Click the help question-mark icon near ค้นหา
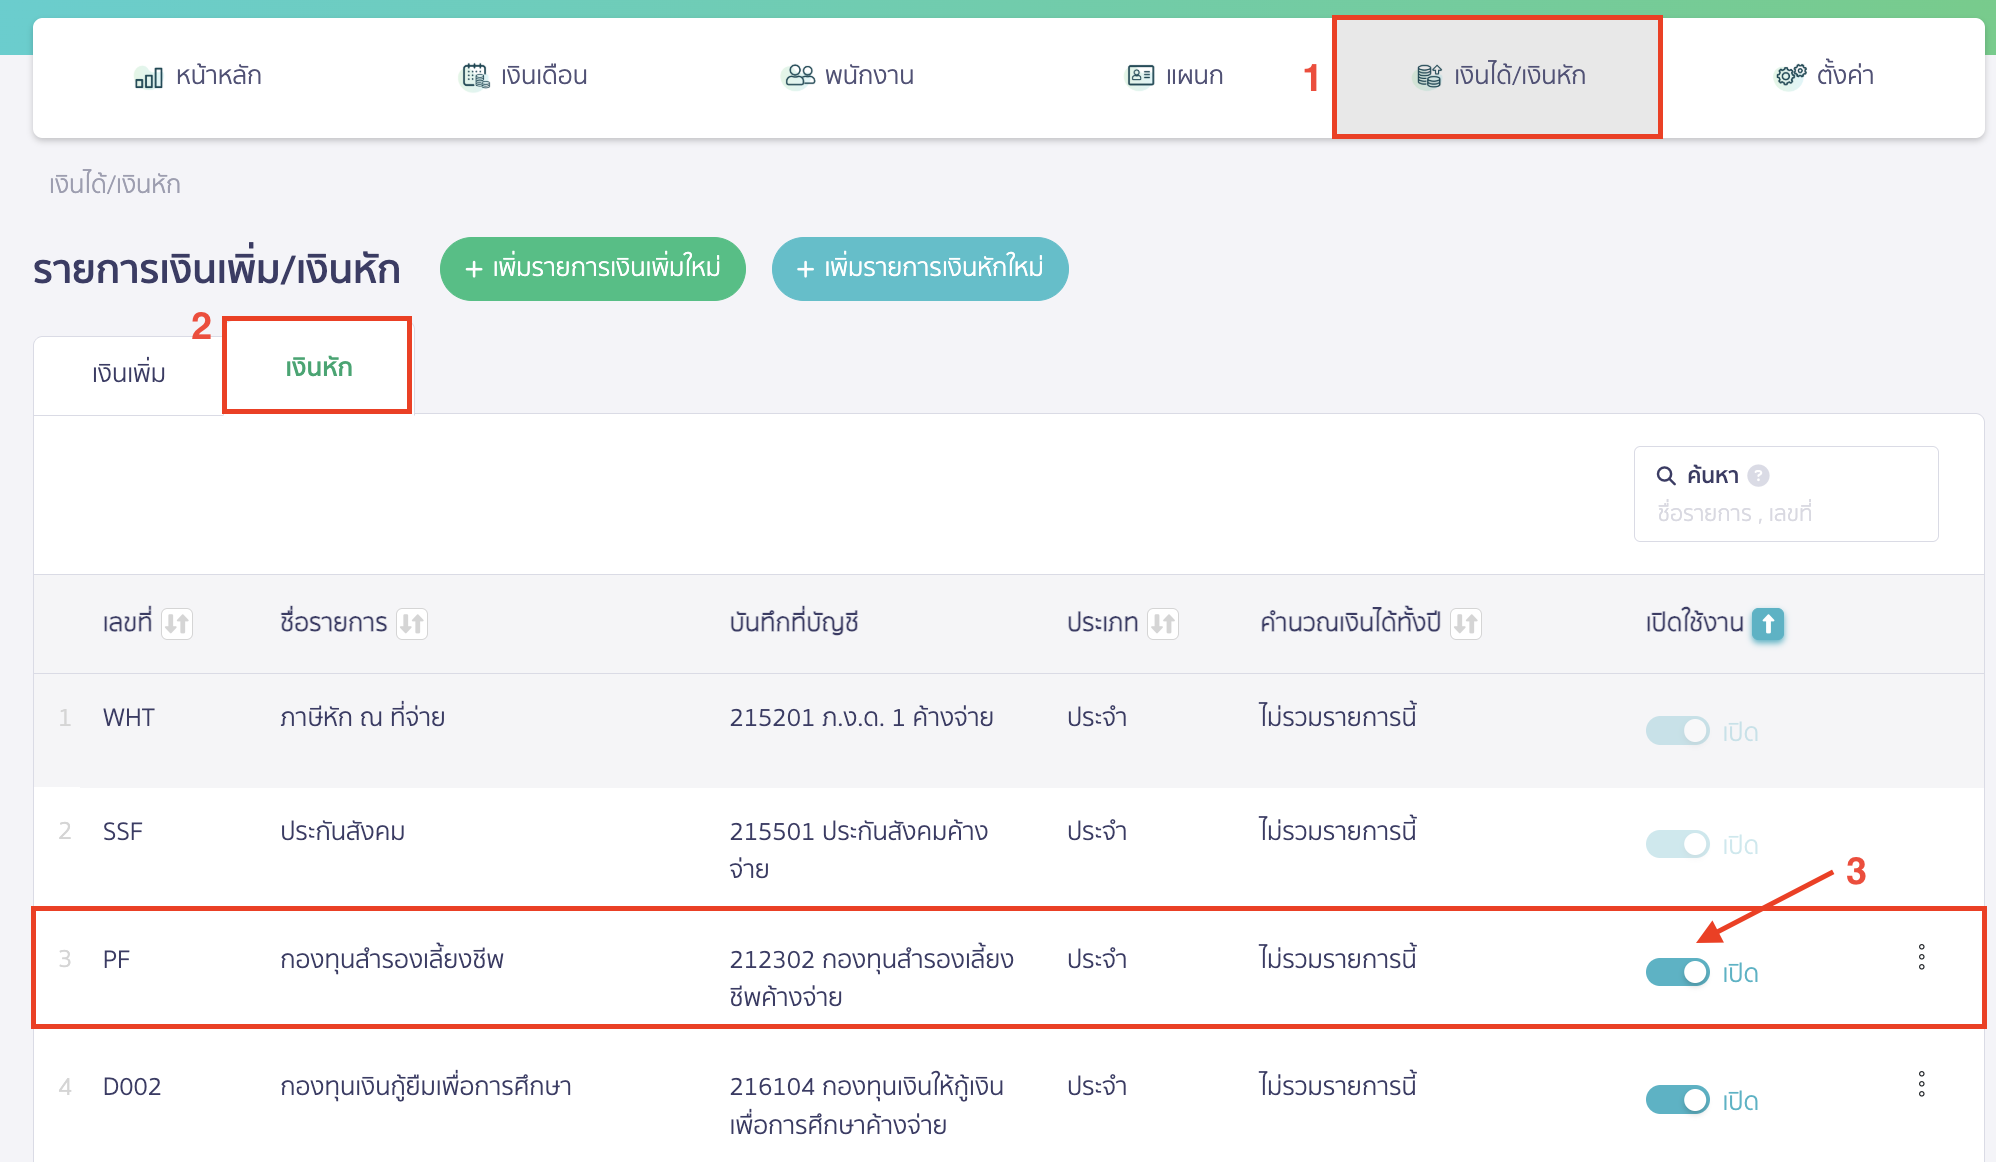The width and height of the screenshot is (1996, 1162). click(1759, 474)
